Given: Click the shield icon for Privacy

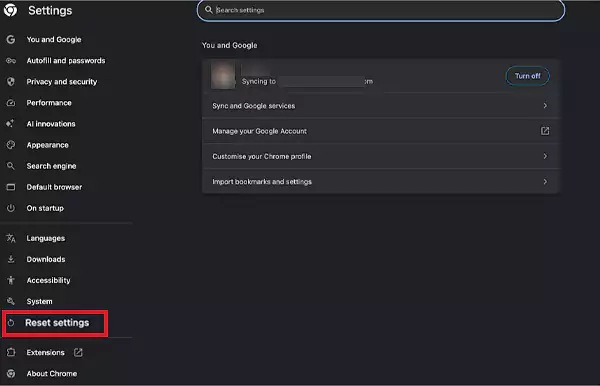Looking at the screenshot, I should tap(11, 81).
